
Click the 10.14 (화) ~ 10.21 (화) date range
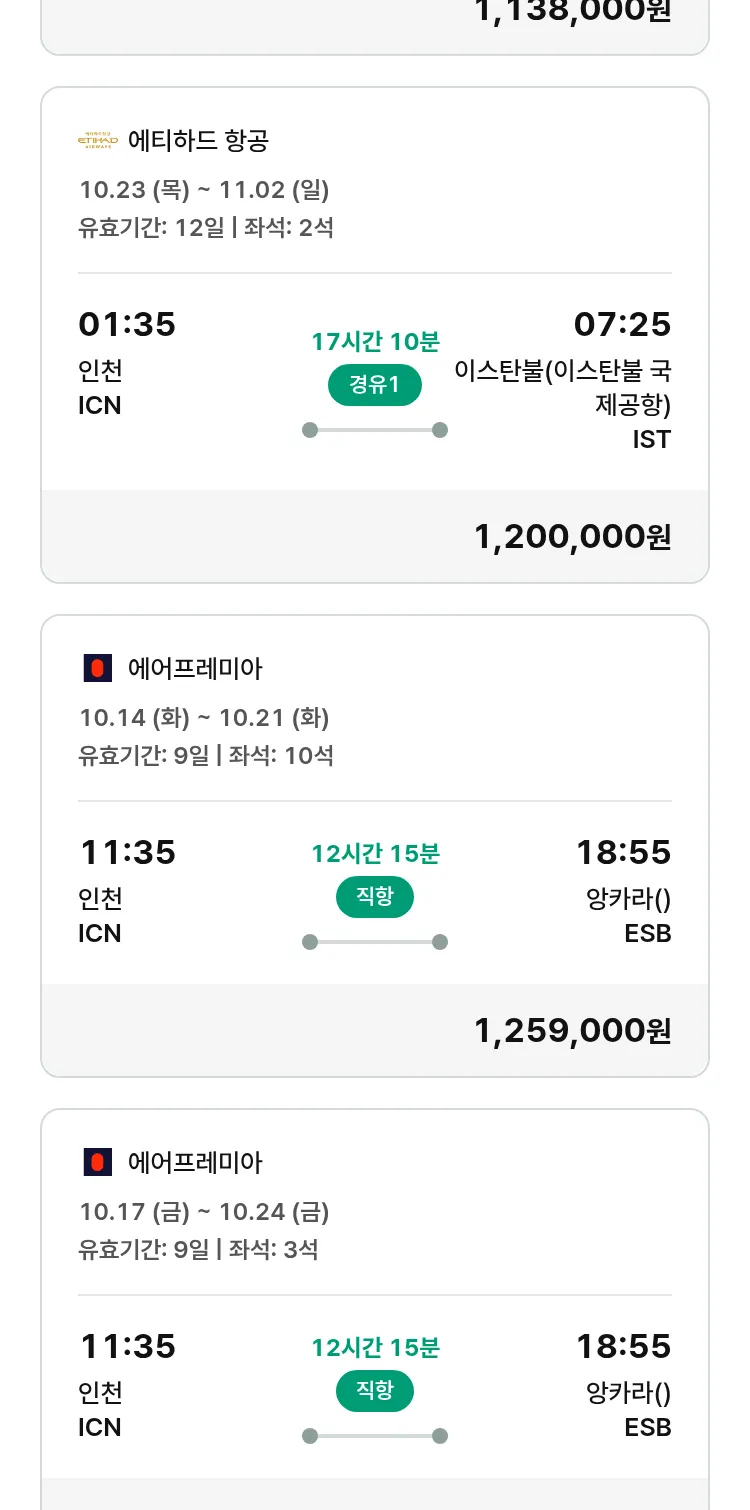204,718
